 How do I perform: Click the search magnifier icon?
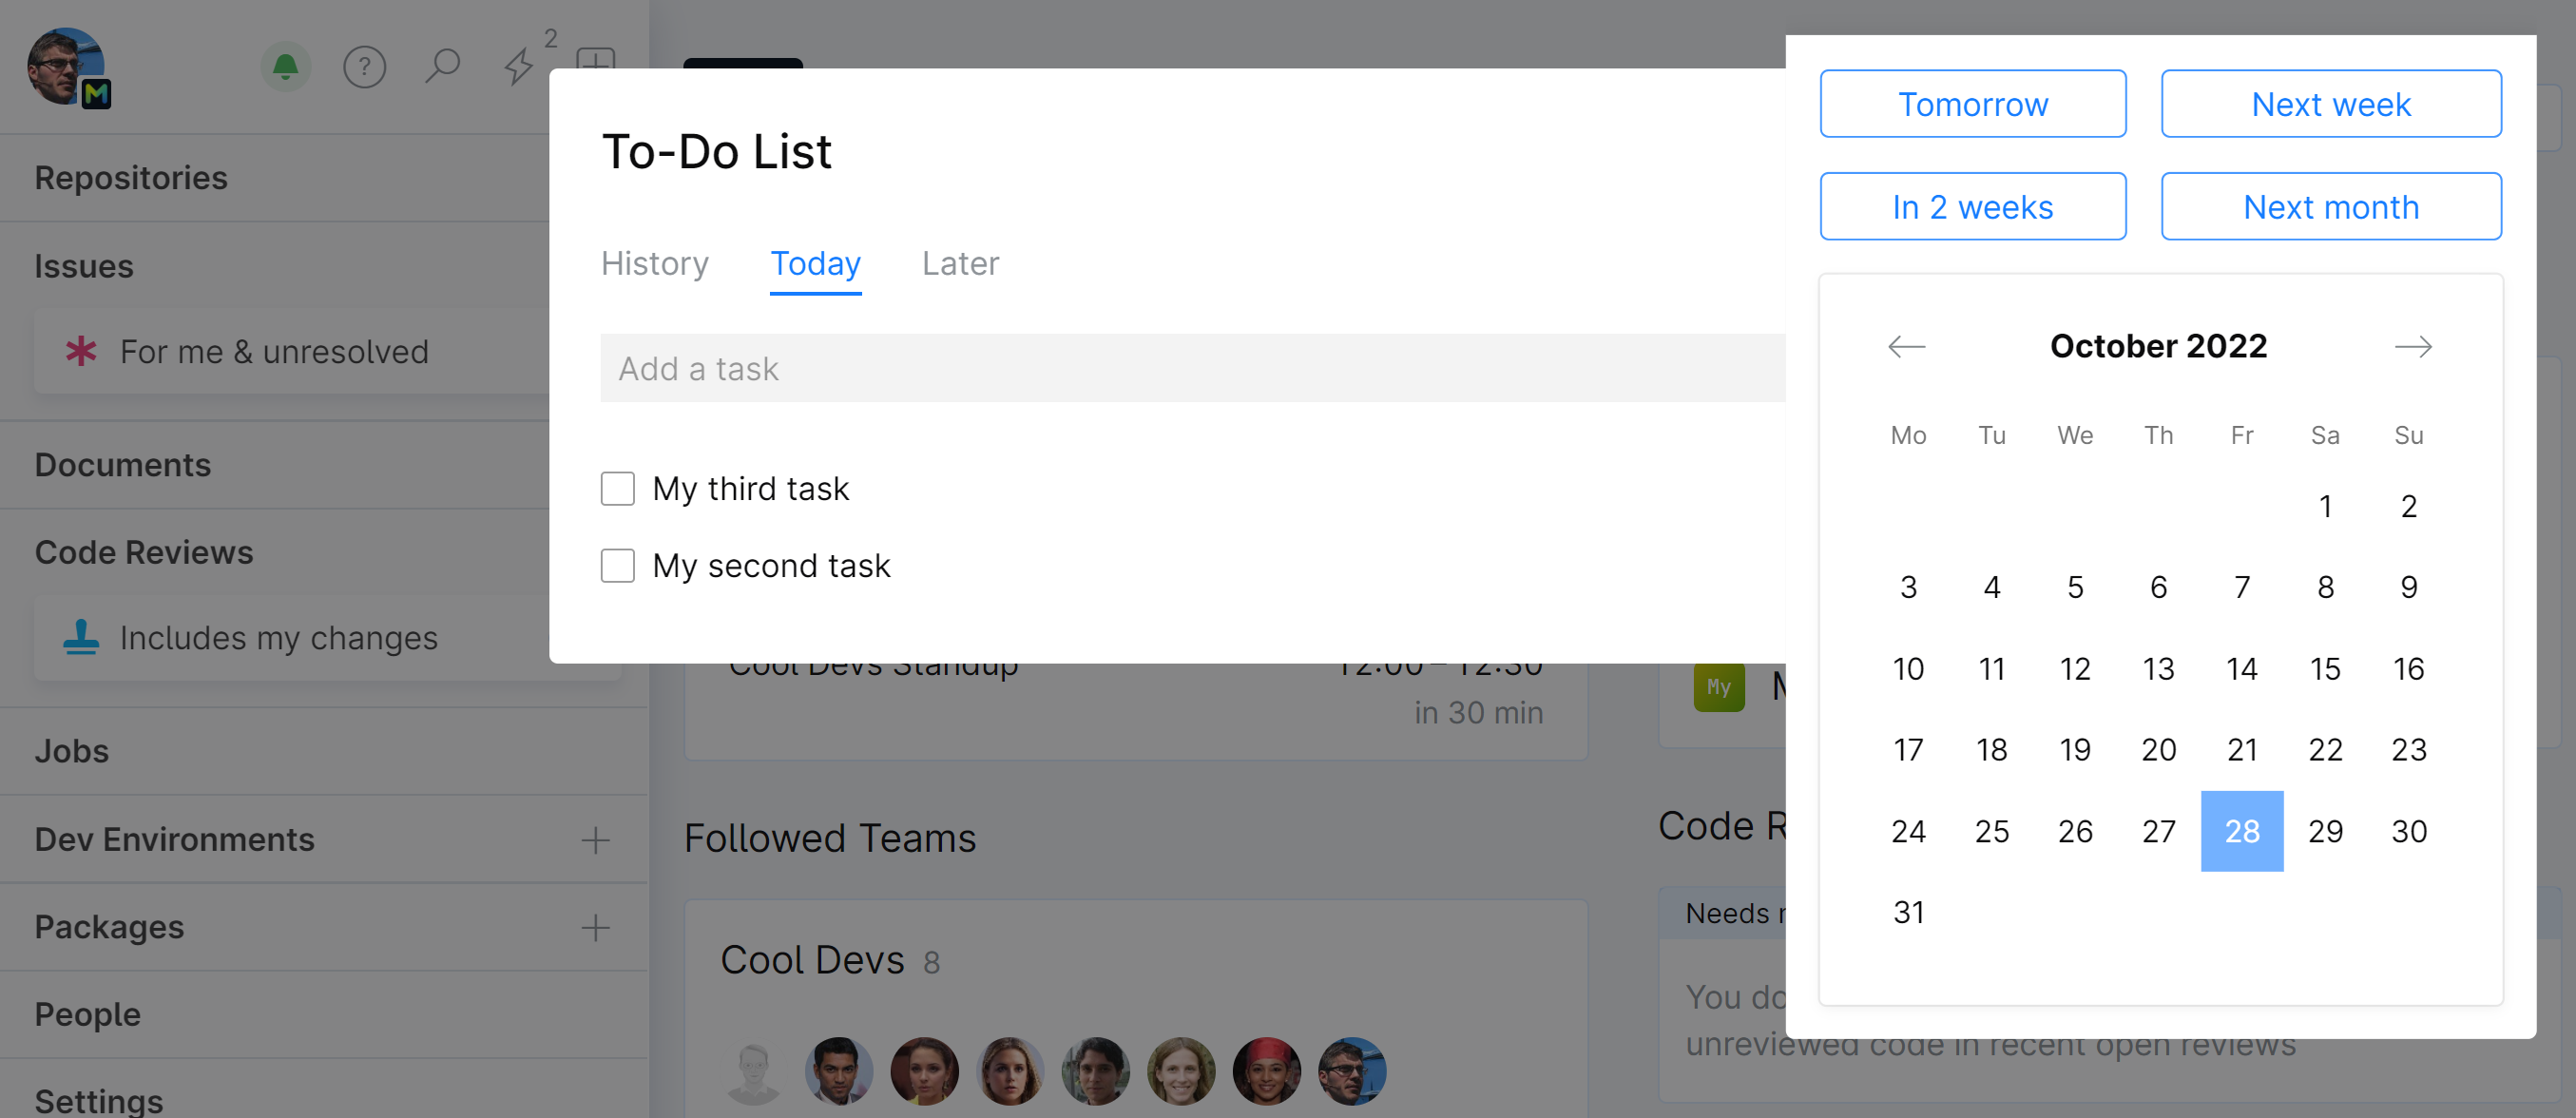[442, 67]
